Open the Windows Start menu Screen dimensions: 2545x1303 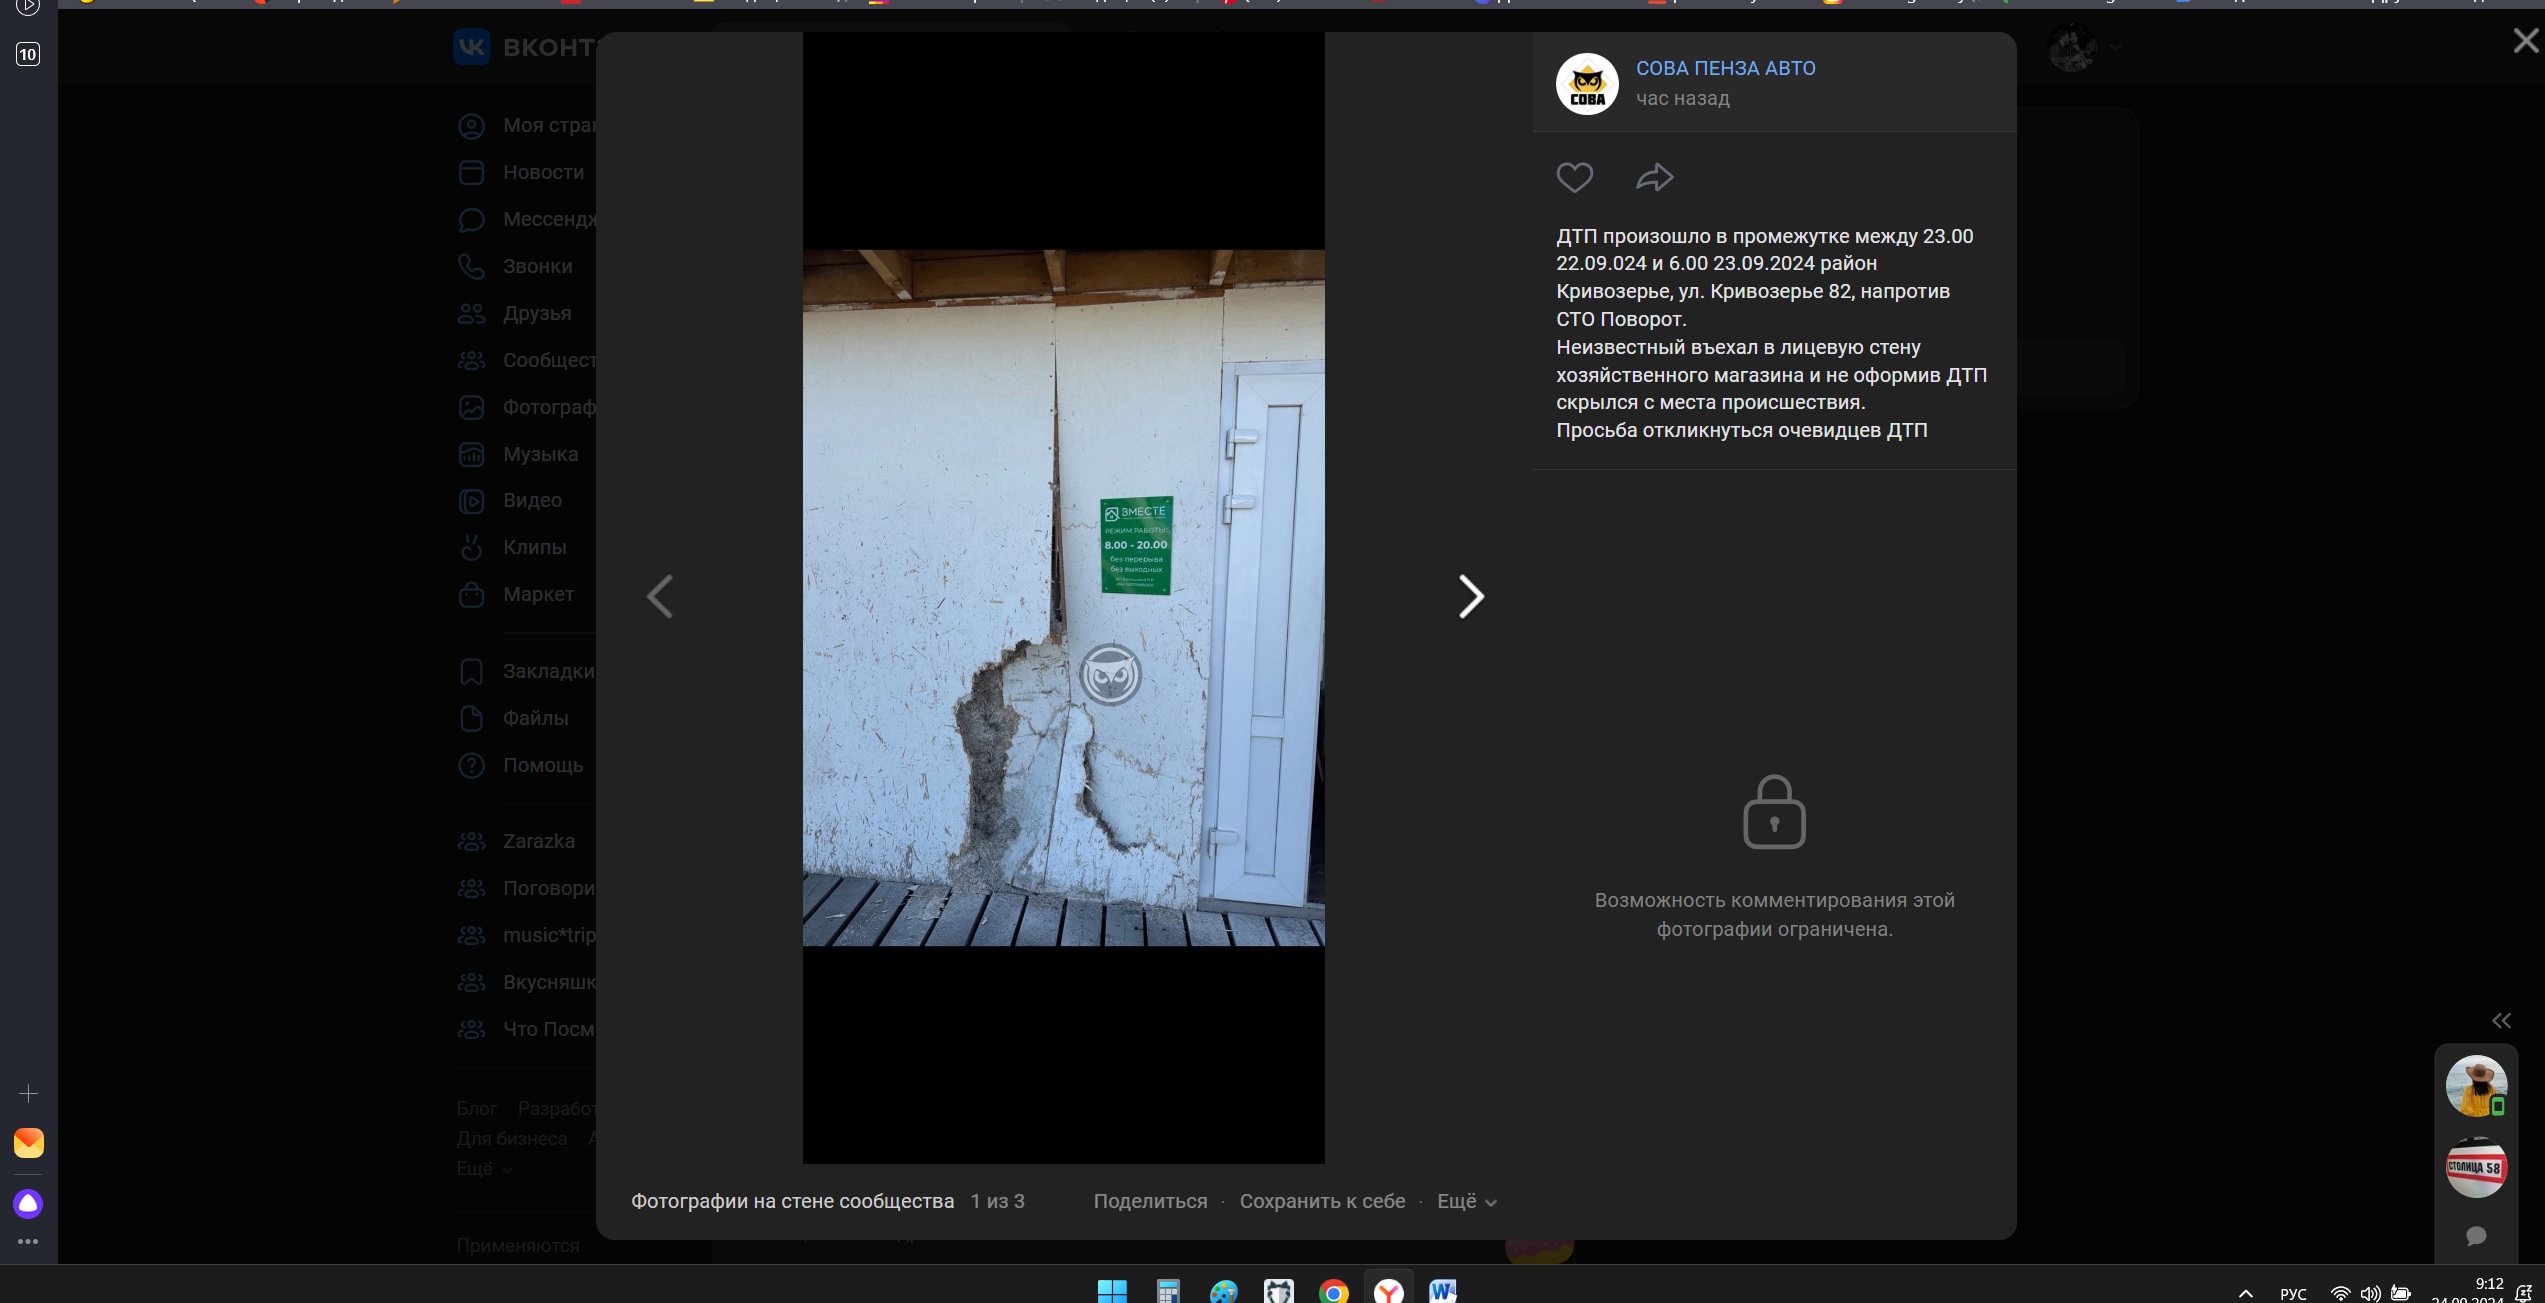click(x=1112, y=1291)
